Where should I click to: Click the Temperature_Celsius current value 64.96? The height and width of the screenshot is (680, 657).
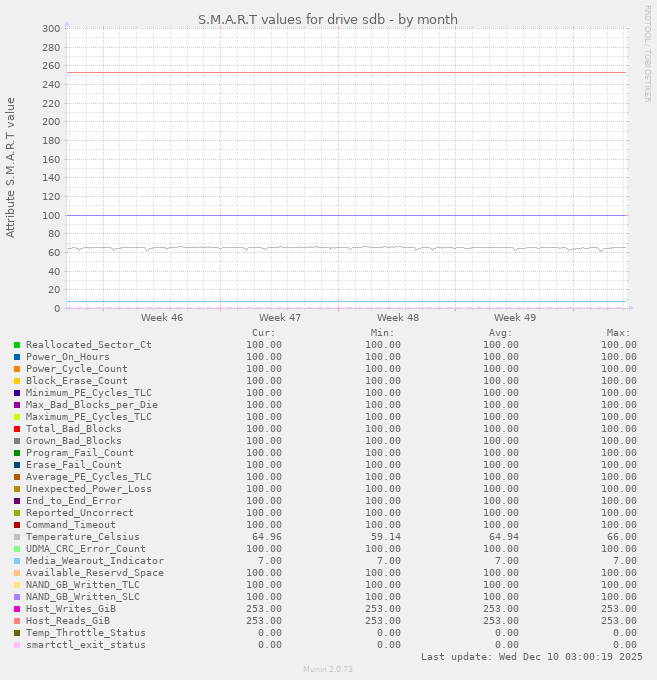point(266,537)
